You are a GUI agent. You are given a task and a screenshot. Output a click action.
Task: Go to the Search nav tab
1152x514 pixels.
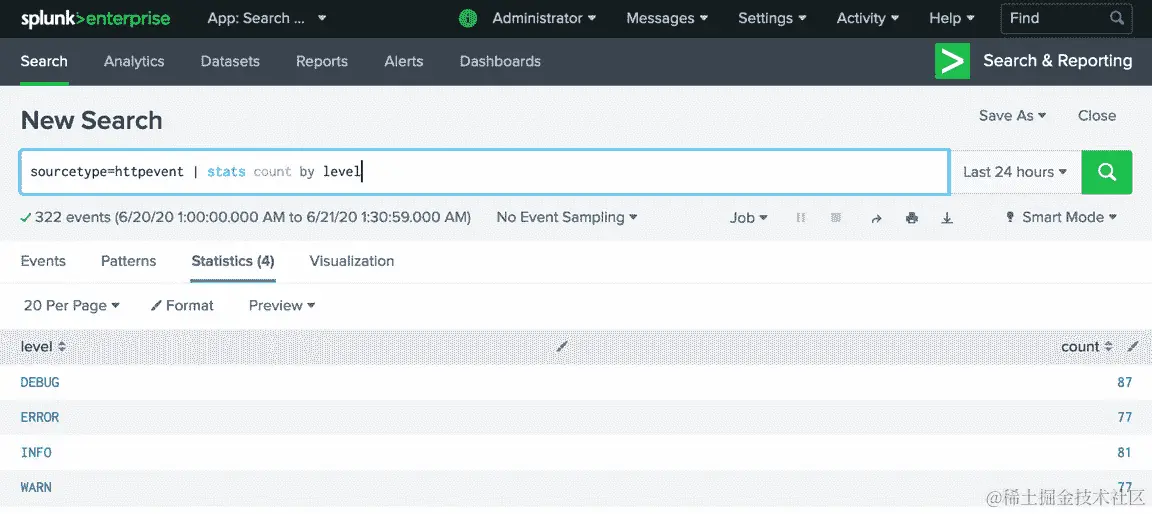point(44,61)
